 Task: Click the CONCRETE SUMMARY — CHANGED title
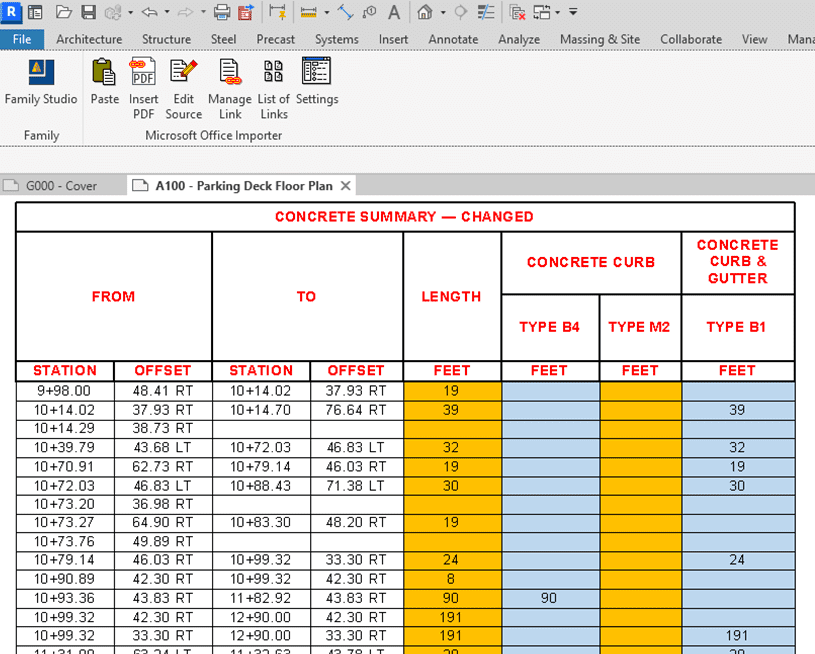coord(404,217)
